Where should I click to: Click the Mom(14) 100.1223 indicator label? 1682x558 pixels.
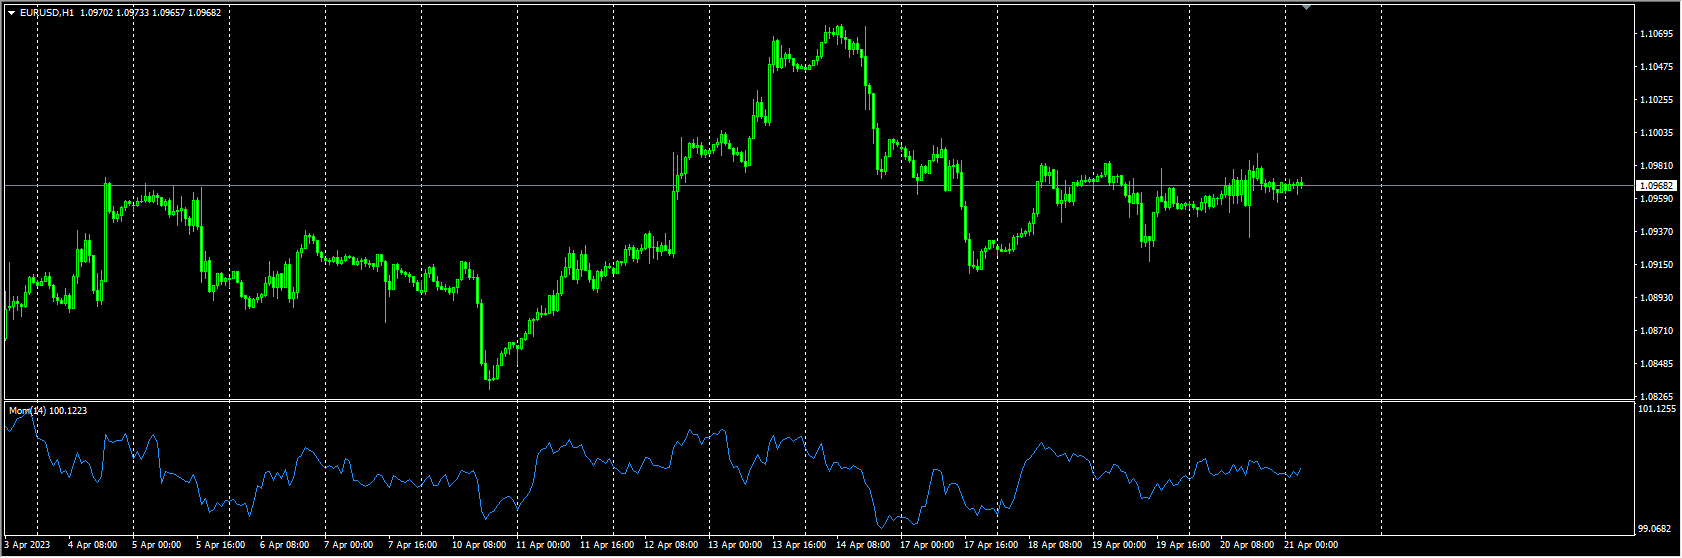(x=47, y=411)
